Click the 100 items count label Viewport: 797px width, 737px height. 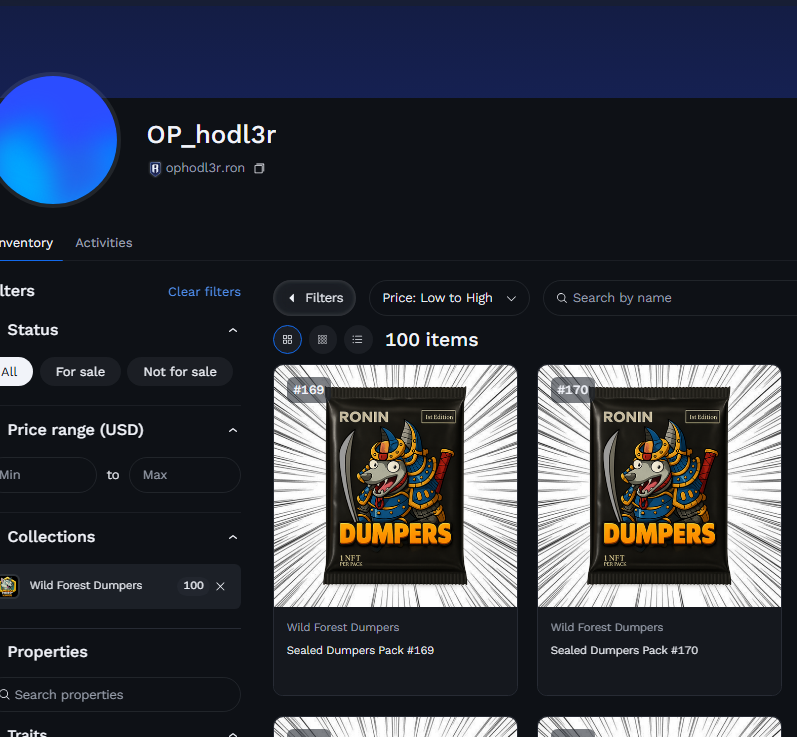(432, 340)
